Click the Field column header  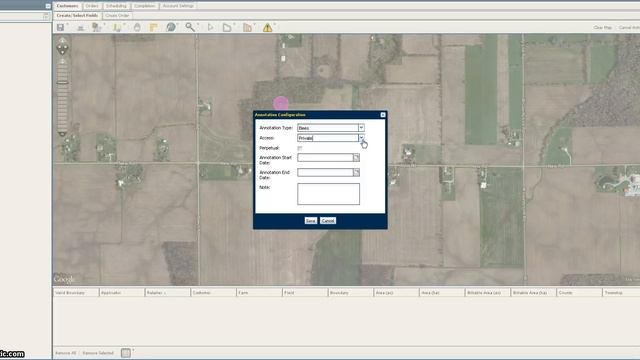click(304, 293)
